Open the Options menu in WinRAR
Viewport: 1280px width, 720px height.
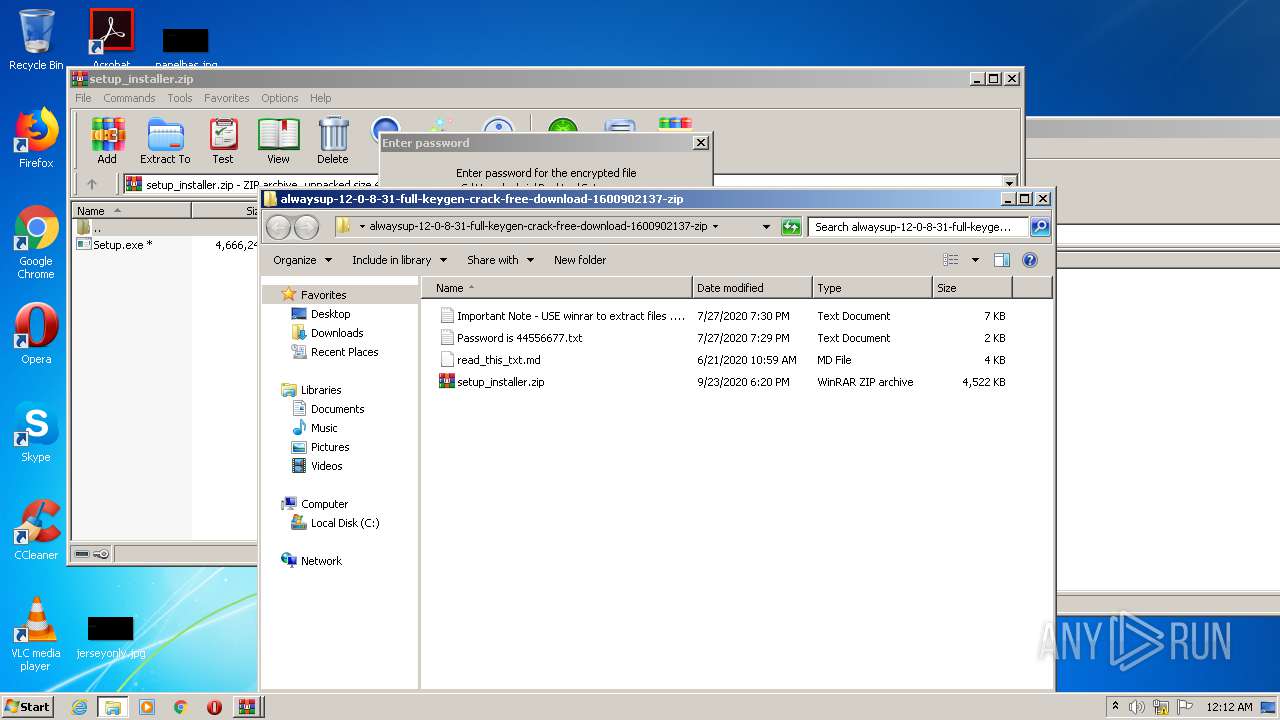[279, 98]
